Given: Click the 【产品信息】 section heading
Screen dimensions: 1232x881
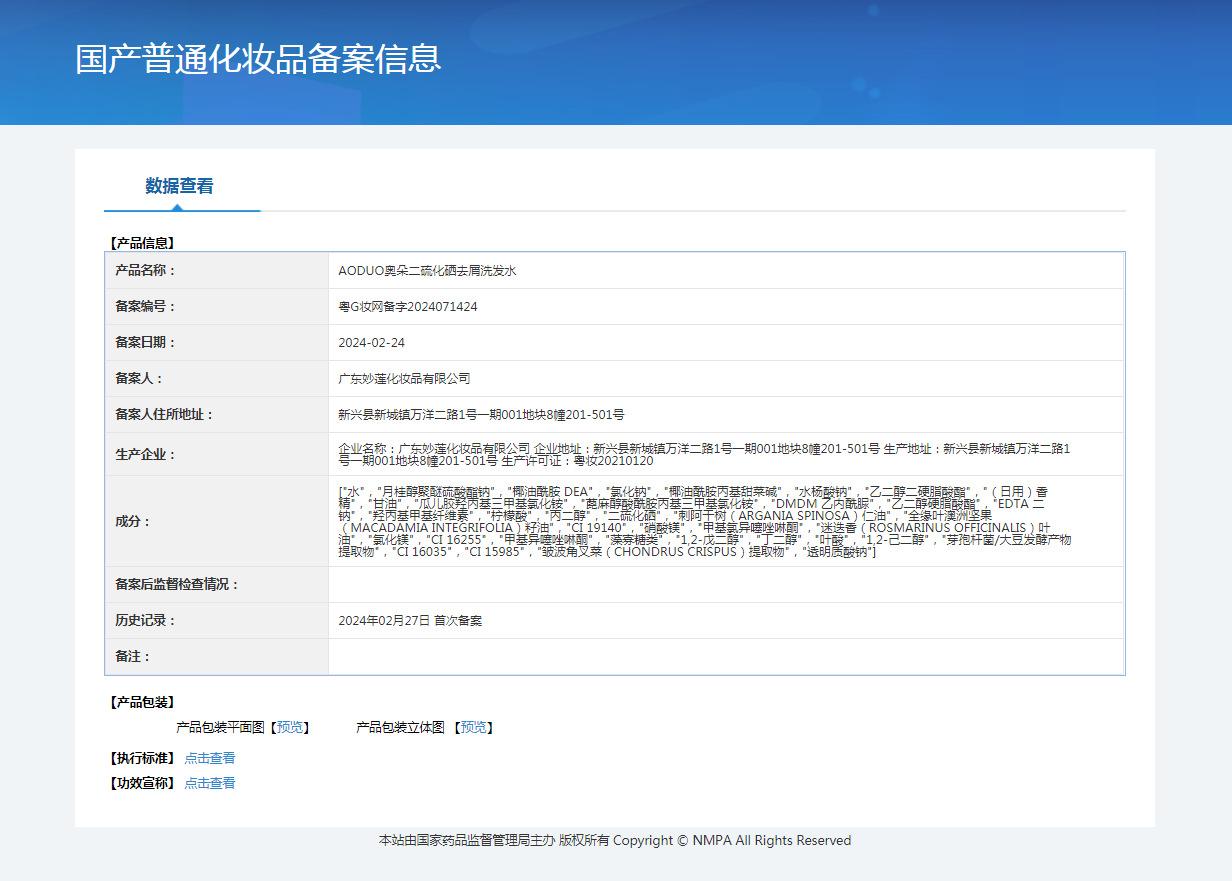Looking at the screenshot, I should [x=141, y=243].
